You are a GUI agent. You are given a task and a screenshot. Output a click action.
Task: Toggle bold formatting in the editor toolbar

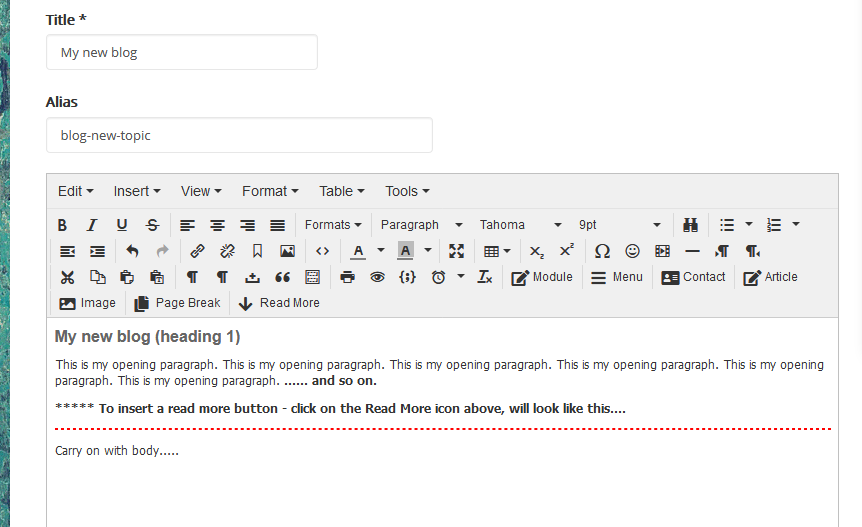62,225
